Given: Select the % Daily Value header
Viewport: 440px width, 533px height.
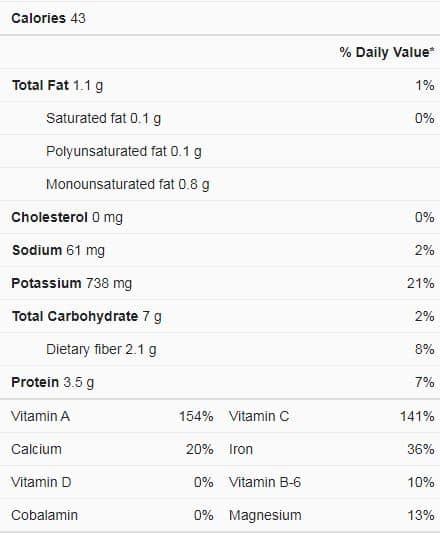Looking at the screenshot, I should (387, 52).
